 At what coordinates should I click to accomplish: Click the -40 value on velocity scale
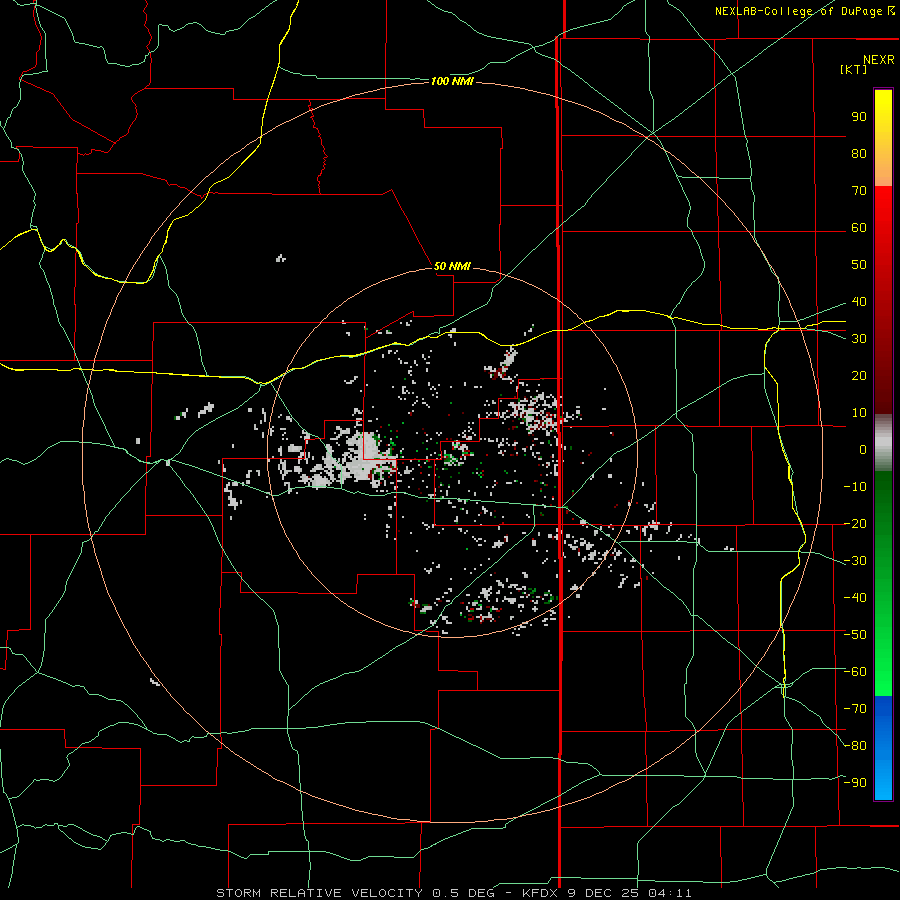855,598
